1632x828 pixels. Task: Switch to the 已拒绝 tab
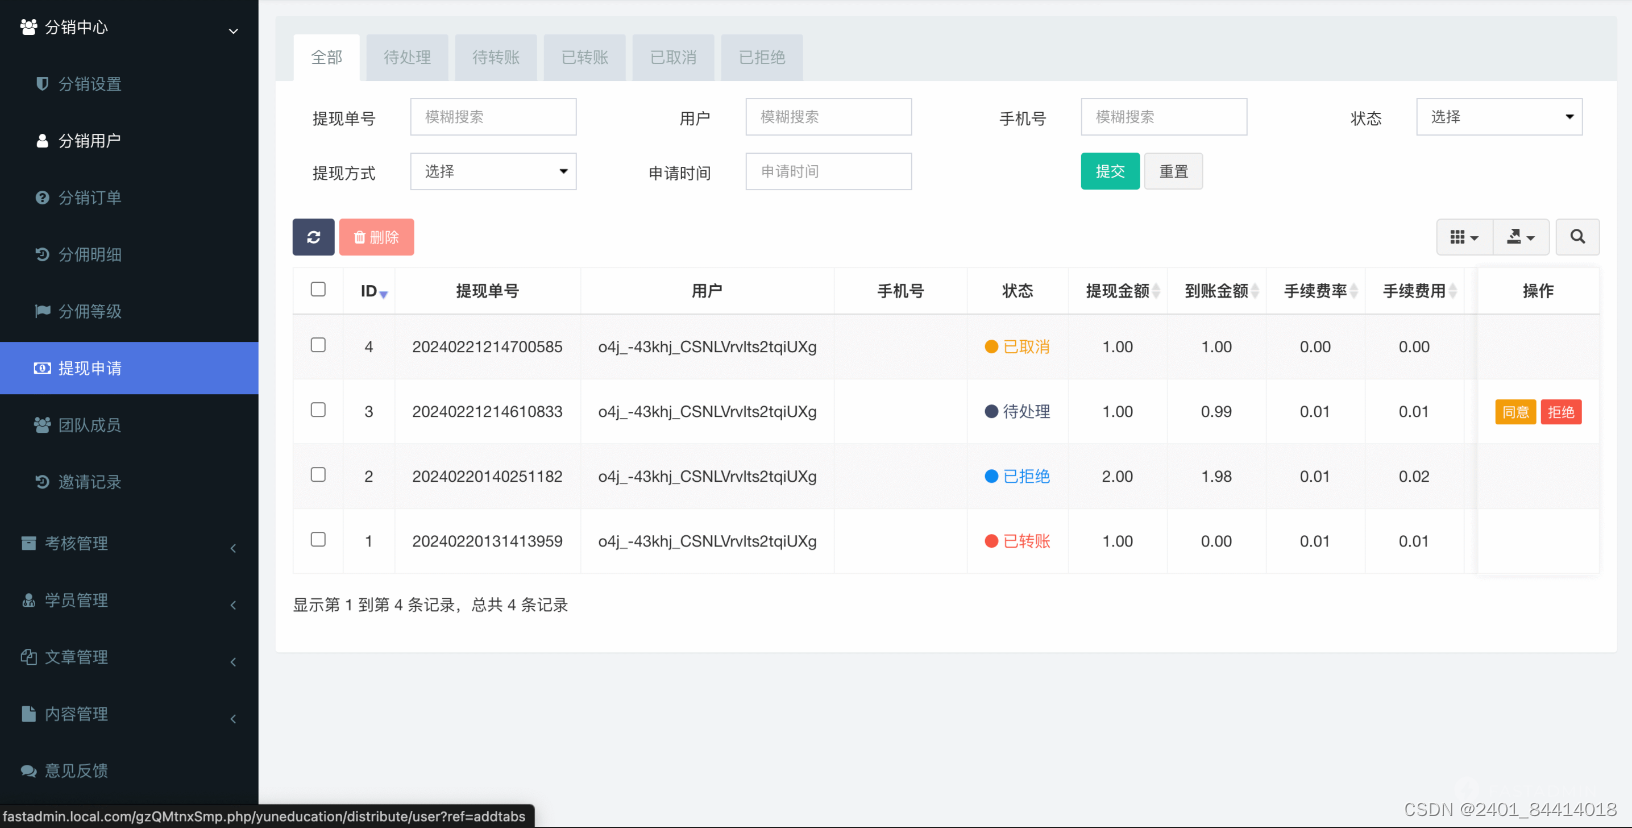pos(762,58)
